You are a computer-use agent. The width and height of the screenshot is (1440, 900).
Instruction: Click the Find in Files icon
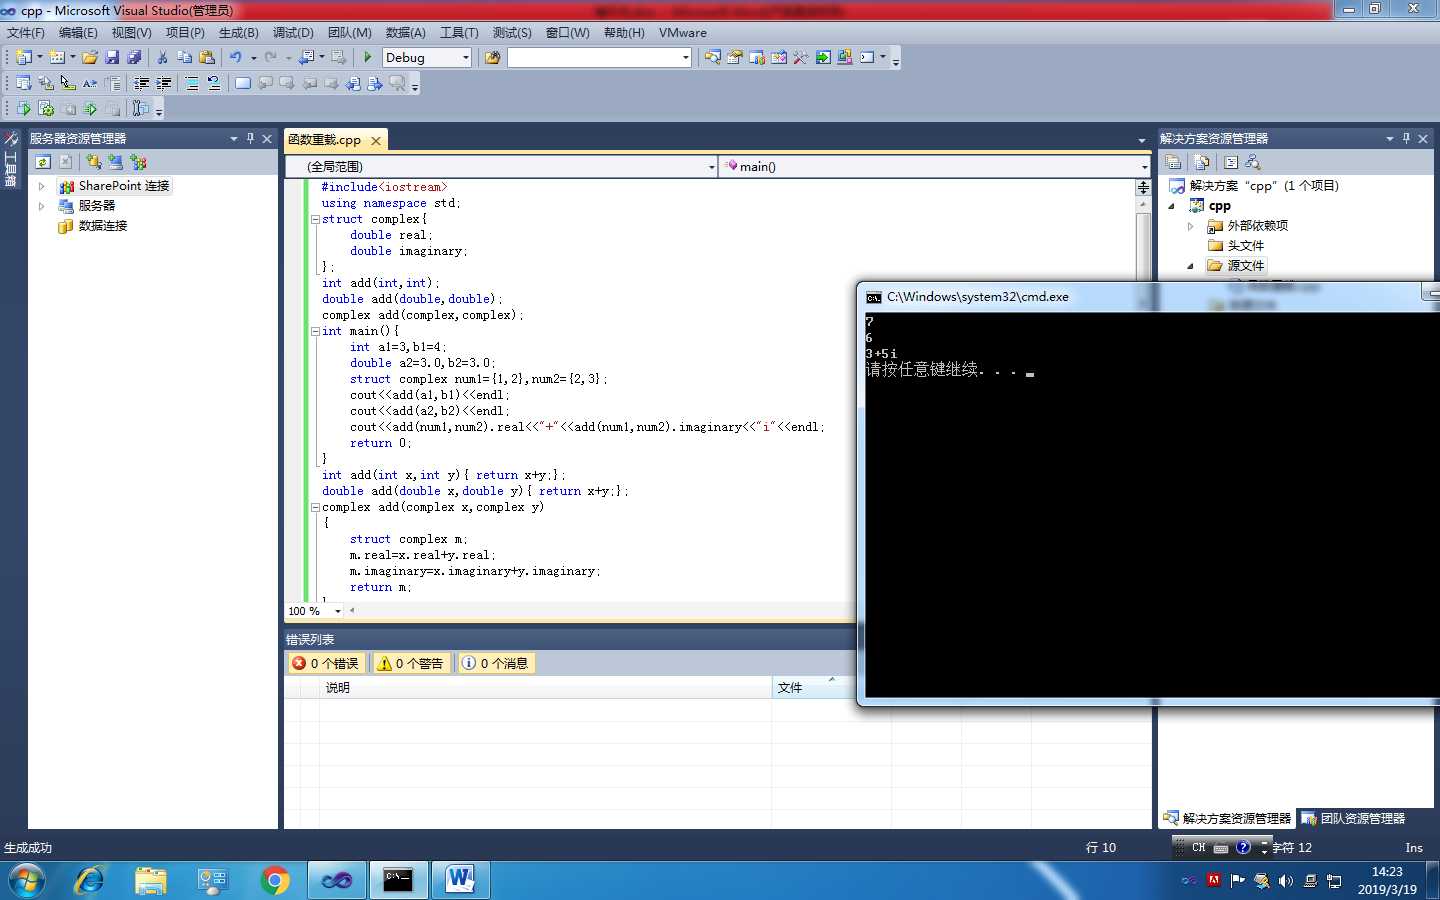[x=492, y=58]
